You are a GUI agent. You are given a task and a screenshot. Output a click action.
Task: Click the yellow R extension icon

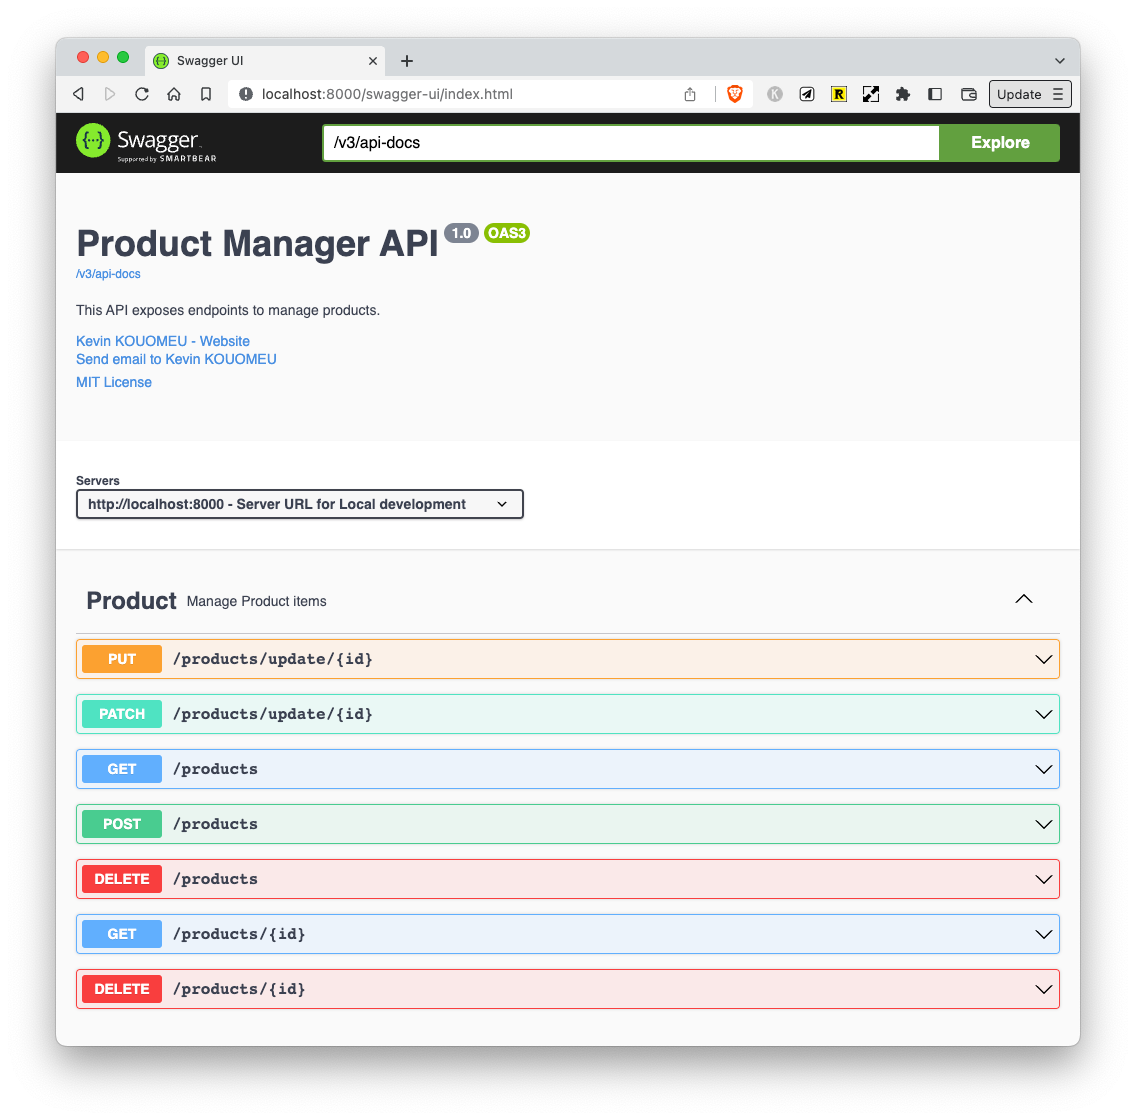(839, 93)
